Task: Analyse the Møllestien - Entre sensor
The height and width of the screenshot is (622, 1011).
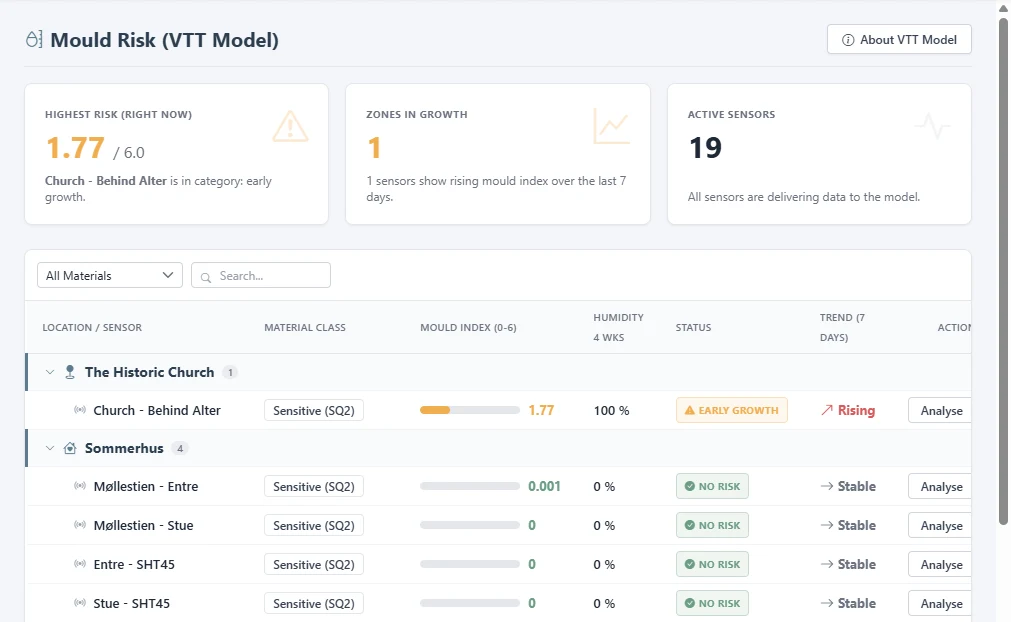Action: point(941,487)
